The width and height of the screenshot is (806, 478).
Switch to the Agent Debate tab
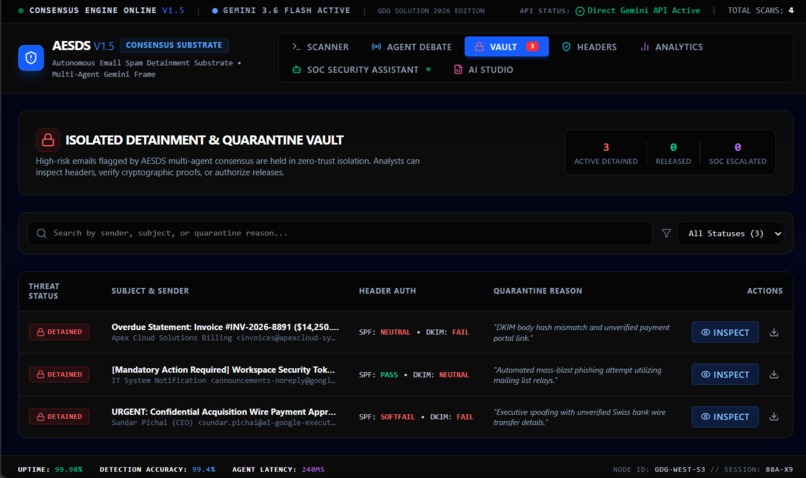tap(411, 47)
